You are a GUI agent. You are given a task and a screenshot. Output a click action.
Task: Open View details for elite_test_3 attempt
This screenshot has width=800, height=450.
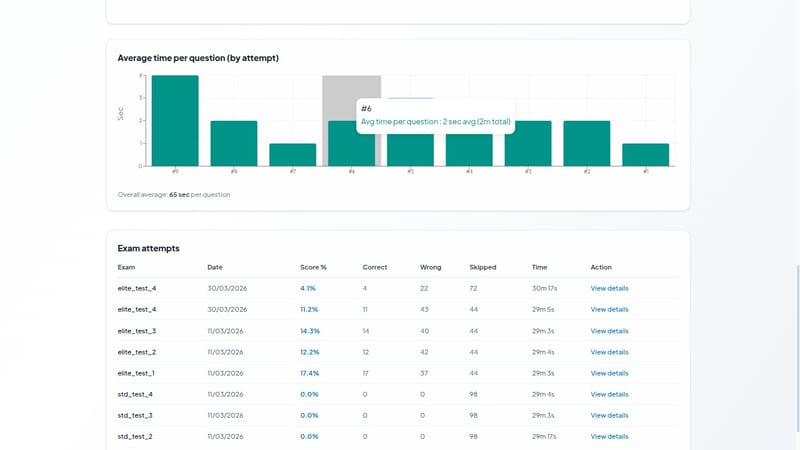[x=609, y=331]
